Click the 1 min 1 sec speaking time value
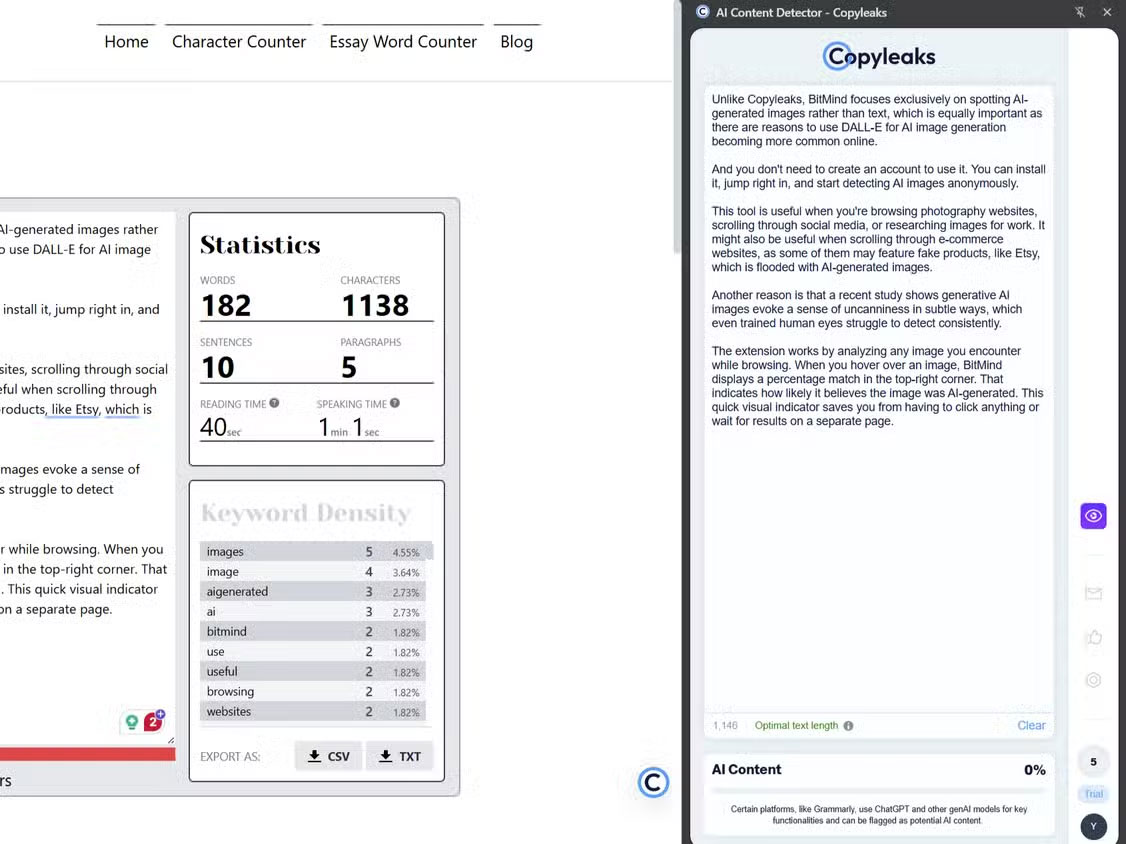1126x844 pixels. pyautogui.click(x=349, y=428)
